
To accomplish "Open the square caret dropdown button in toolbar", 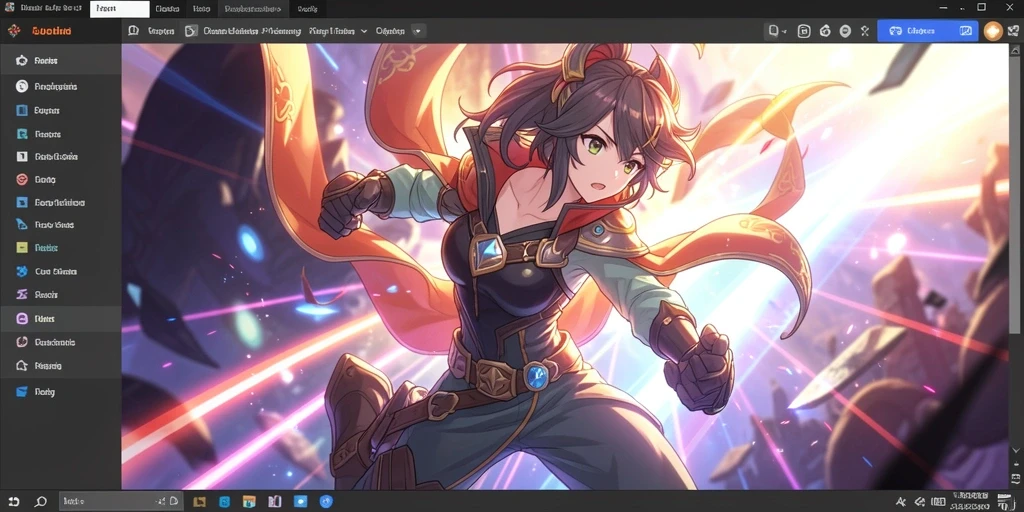I will click(418, 31).
